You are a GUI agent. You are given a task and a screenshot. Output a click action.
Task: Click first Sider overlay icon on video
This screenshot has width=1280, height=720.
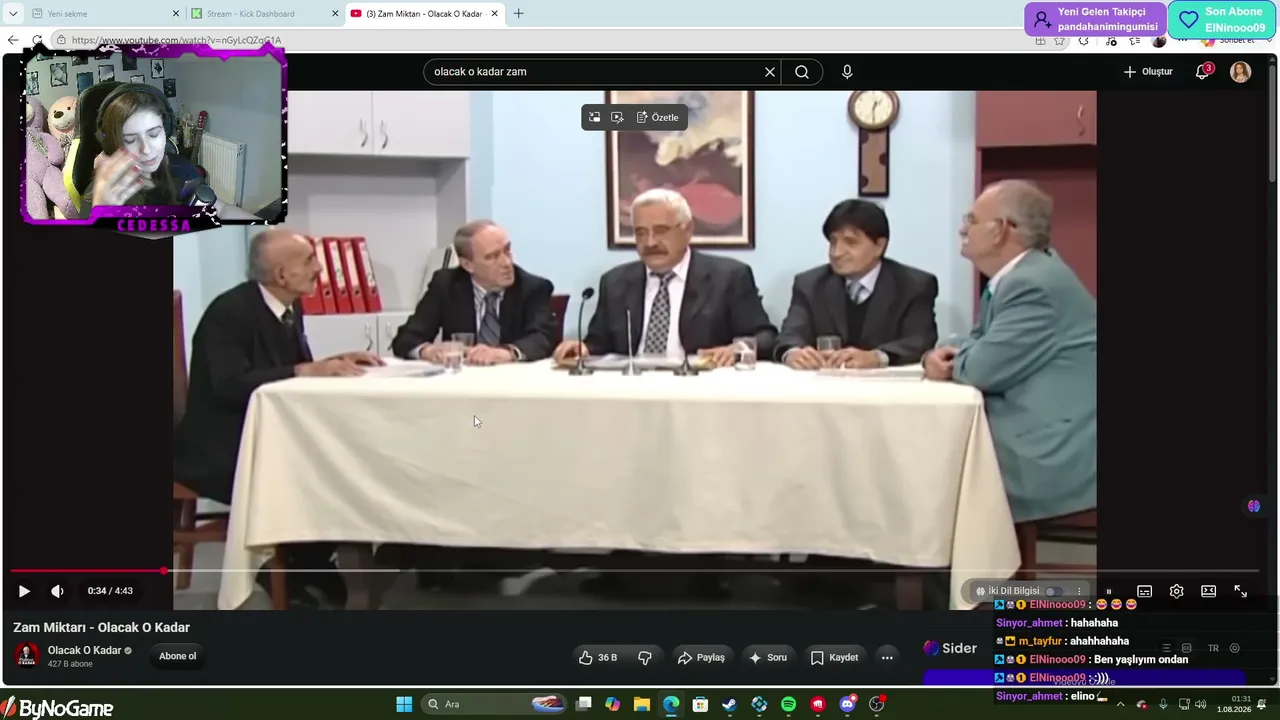(594, 117)
